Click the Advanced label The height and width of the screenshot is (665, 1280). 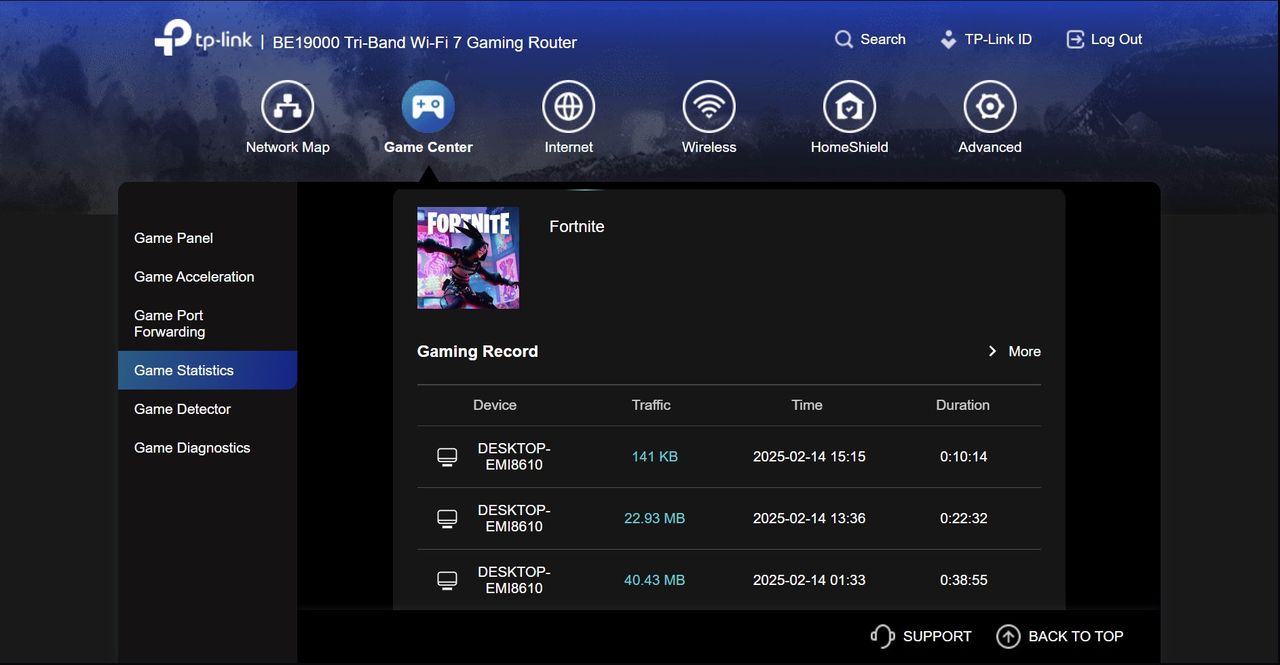tap(990, 147)
